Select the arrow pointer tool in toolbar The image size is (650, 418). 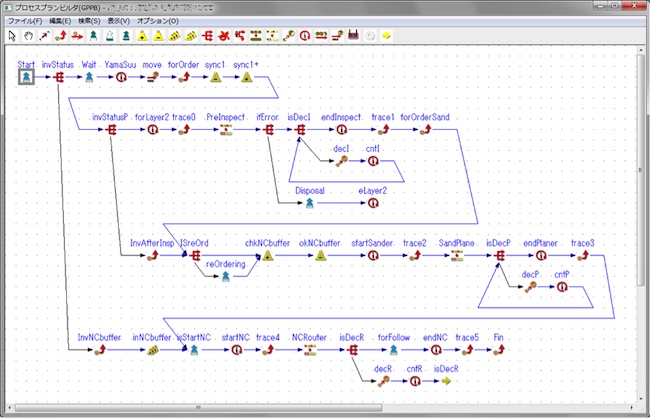point(12,36)
